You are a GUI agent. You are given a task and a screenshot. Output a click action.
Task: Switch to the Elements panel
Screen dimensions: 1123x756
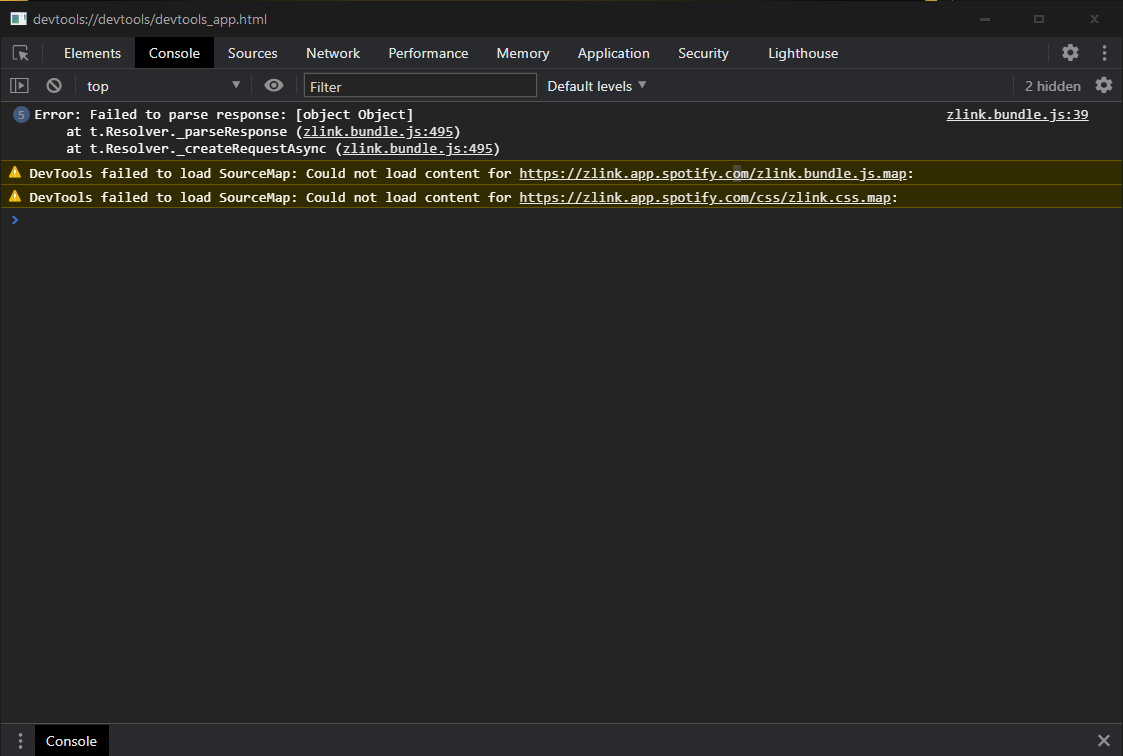pos(91,52)
